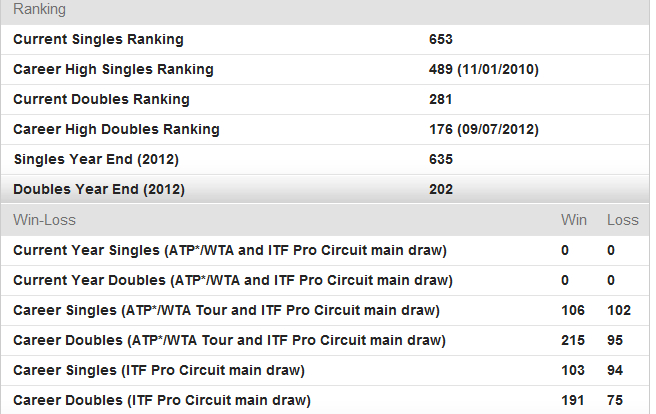The width and height of the screenshot is (656, 414).
Task: Click the Ranking section header
Action: tap(39, 10)
